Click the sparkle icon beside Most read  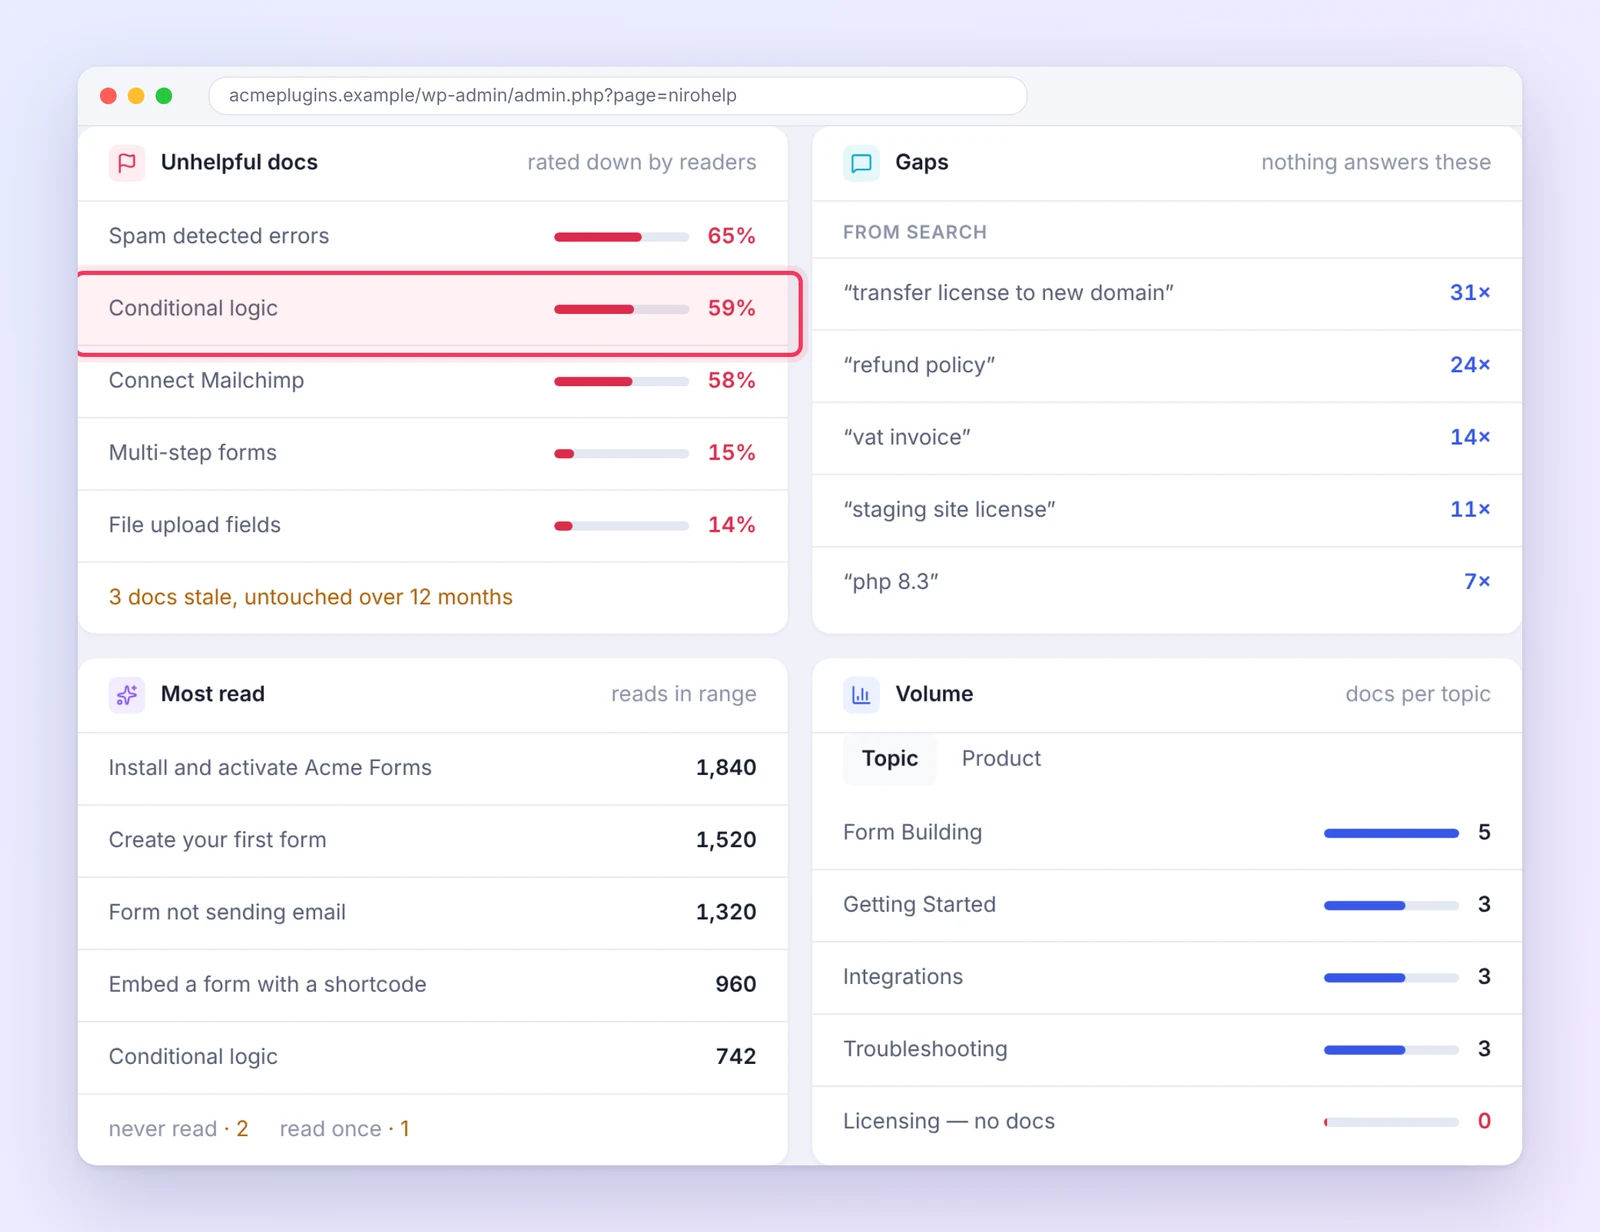(x=127, y=695)
